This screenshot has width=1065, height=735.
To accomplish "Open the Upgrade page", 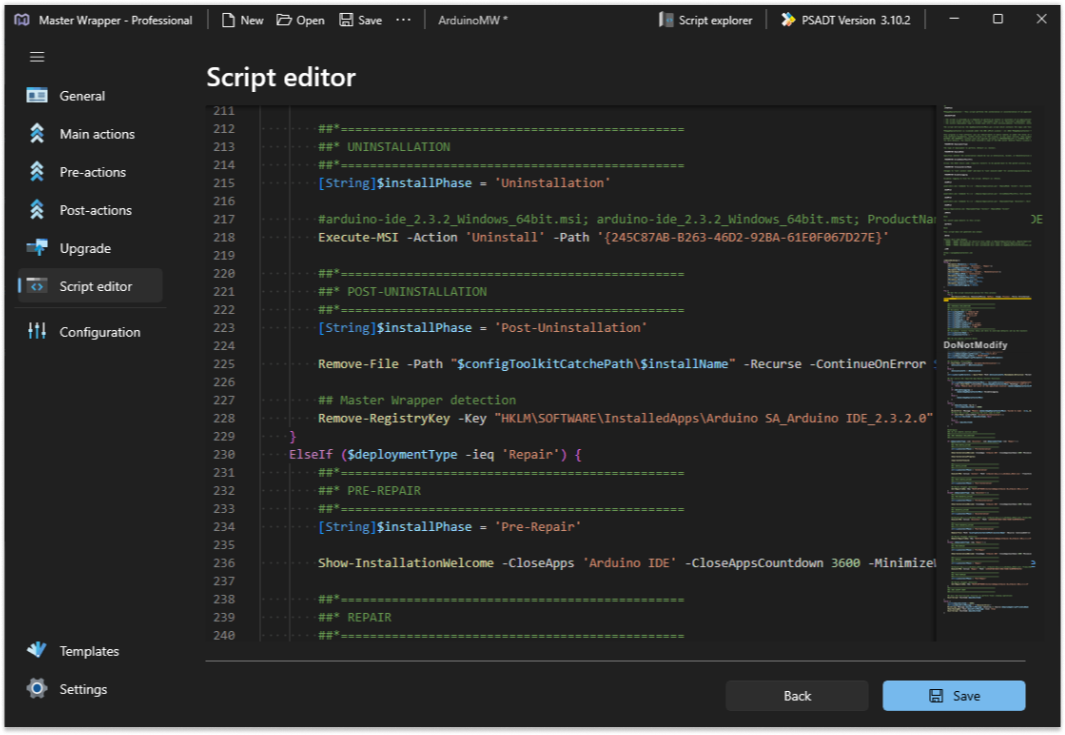I will coord(85,248).
